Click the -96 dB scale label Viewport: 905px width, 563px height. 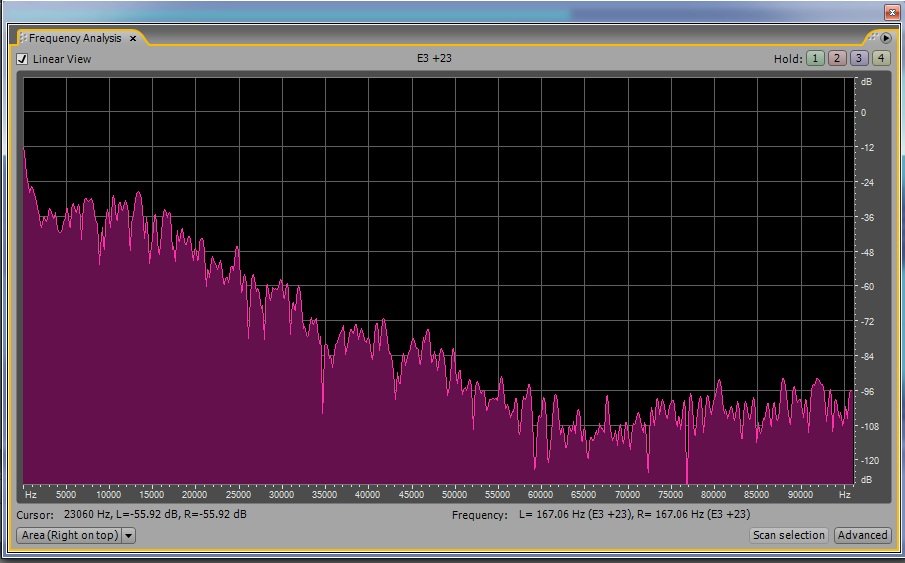point(867,392)
